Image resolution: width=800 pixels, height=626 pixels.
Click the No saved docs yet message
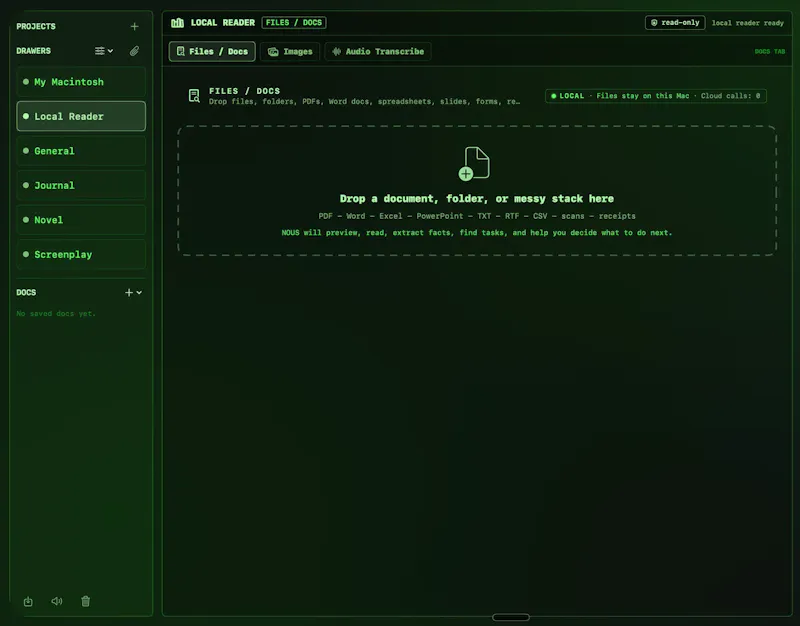(x=56, y=314)
